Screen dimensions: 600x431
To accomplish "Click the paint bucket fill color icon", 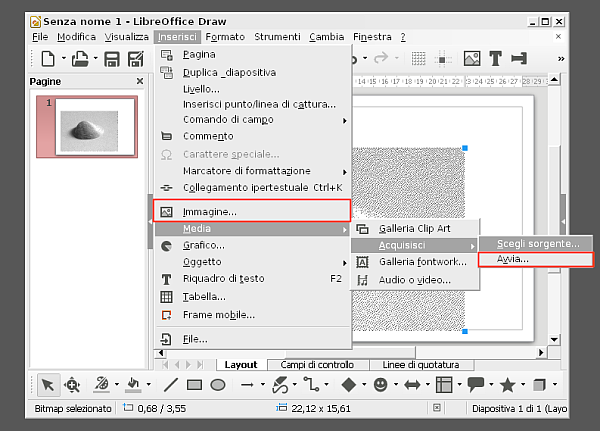I will (132, 384).
